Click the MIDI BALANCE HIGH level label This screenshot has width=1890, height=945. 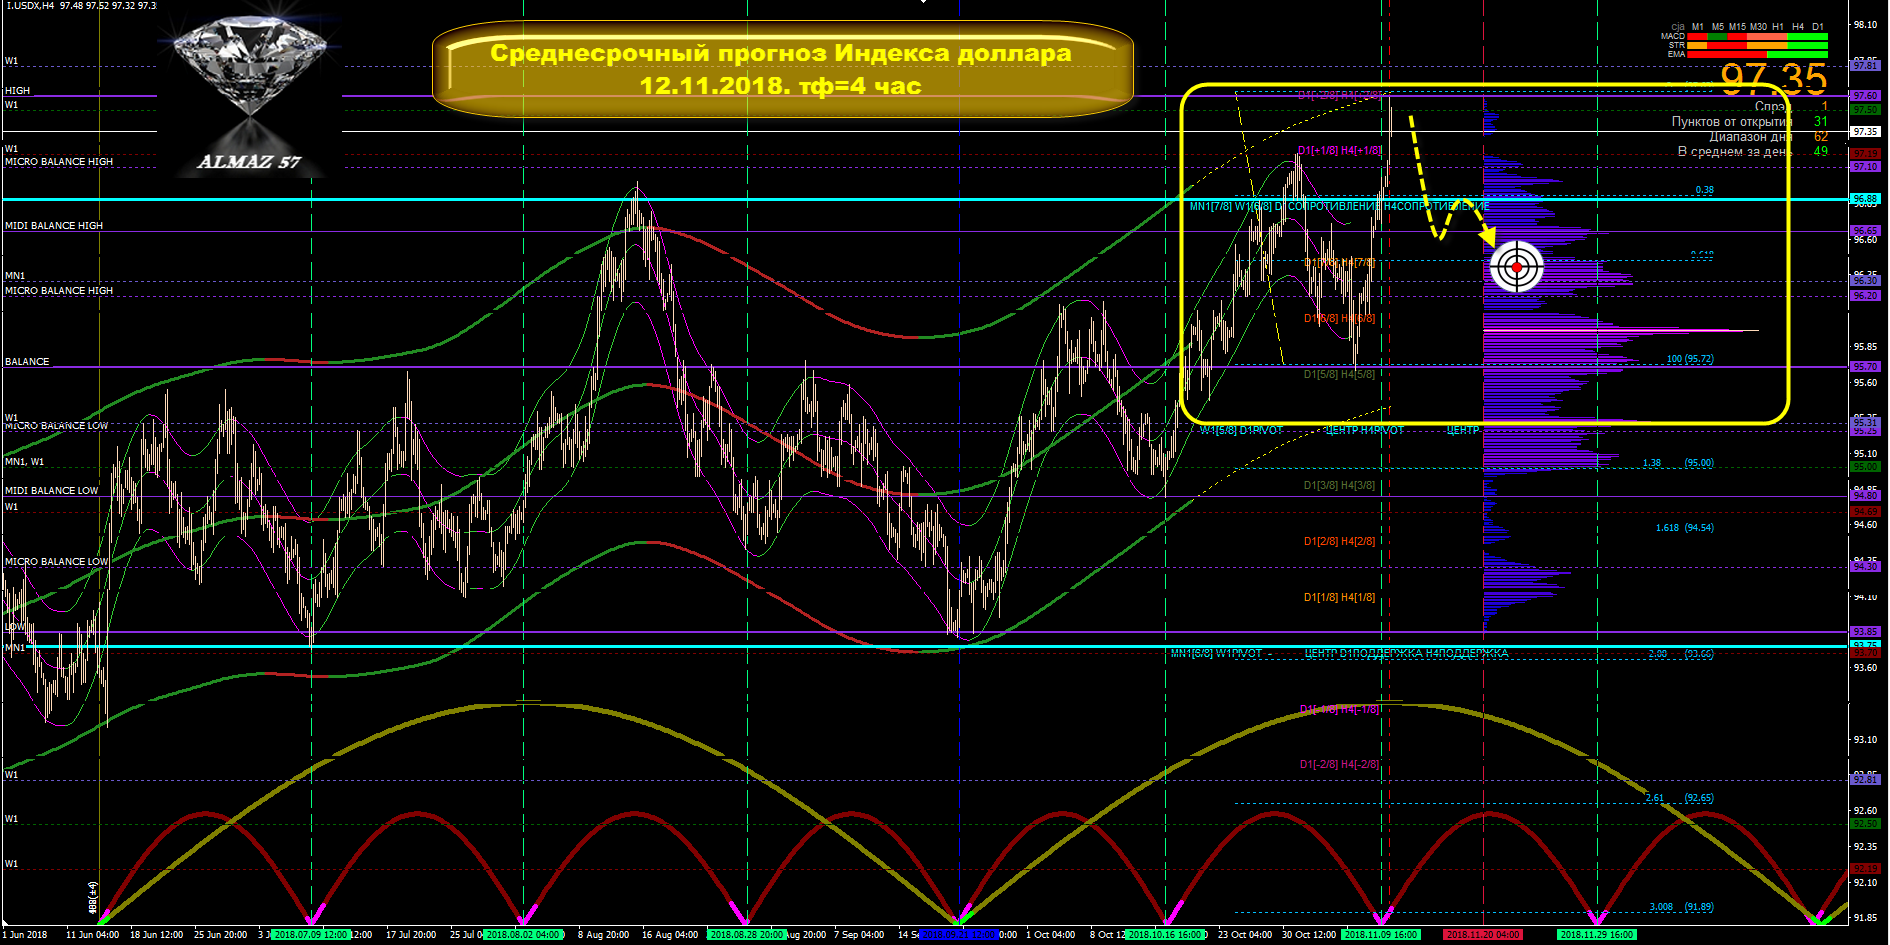[54, 226]
